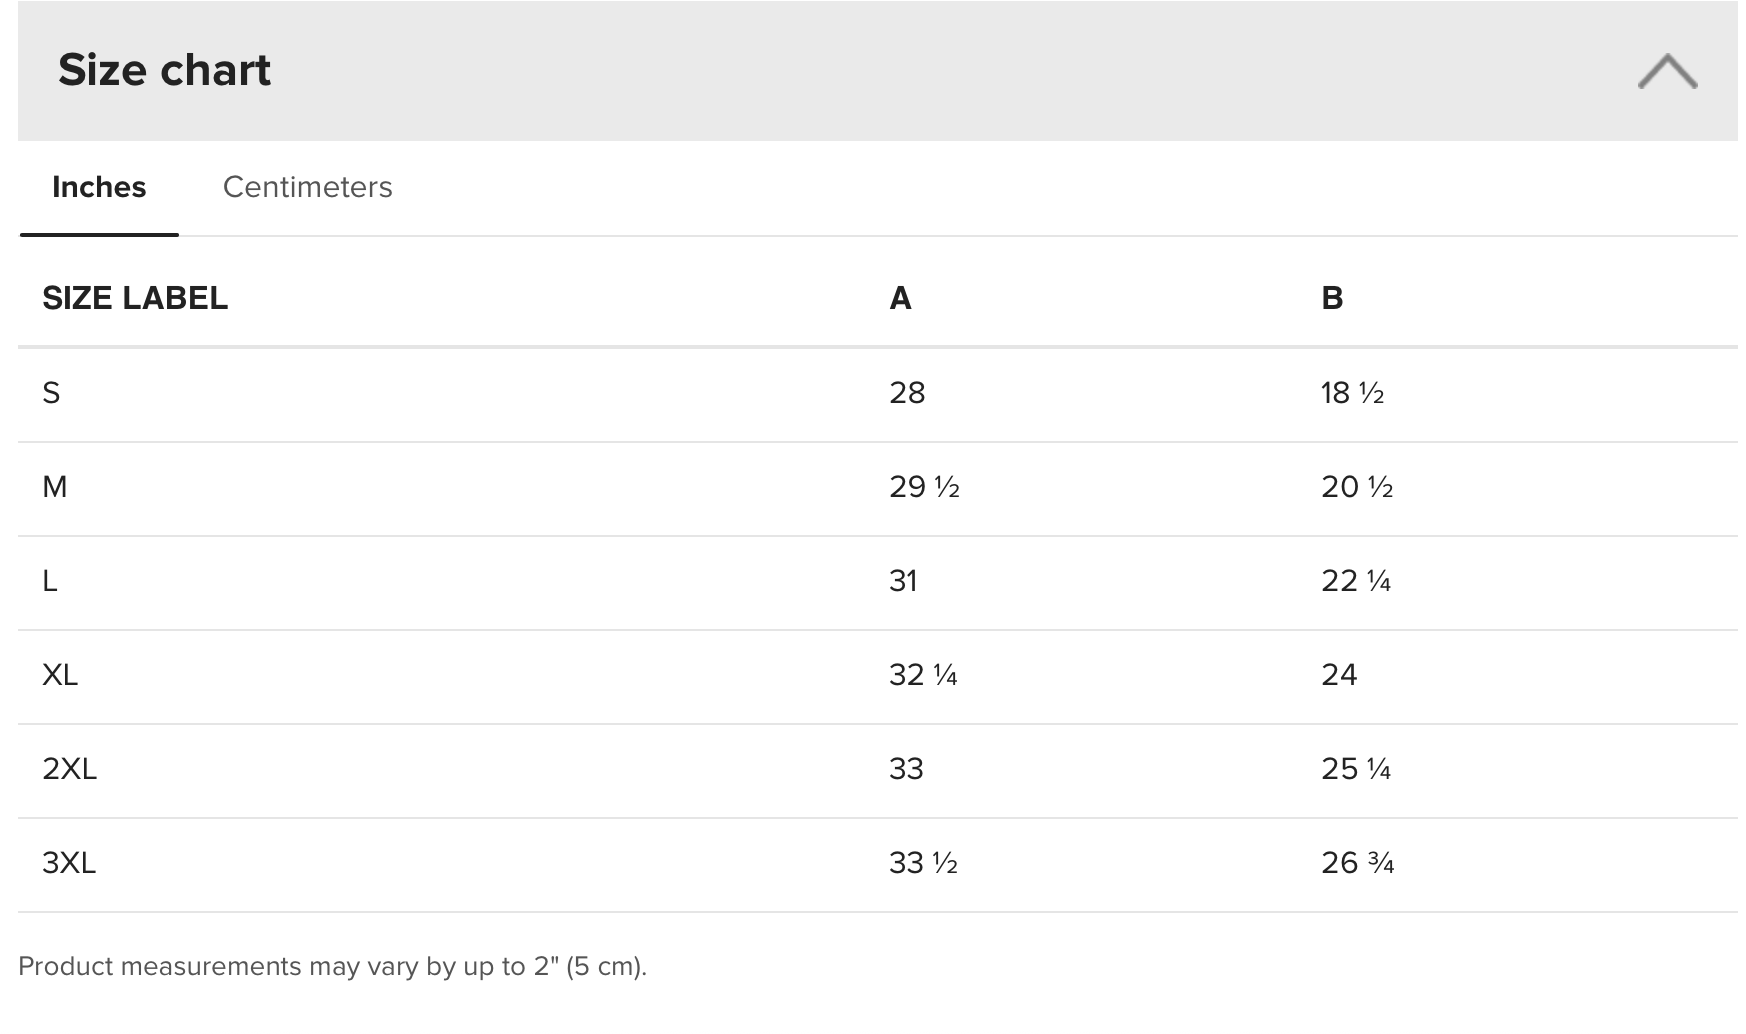Screen dimensions: 1746x1034
Task: Click the 32 ¼ measurement for XL
Action: point(923,675)
